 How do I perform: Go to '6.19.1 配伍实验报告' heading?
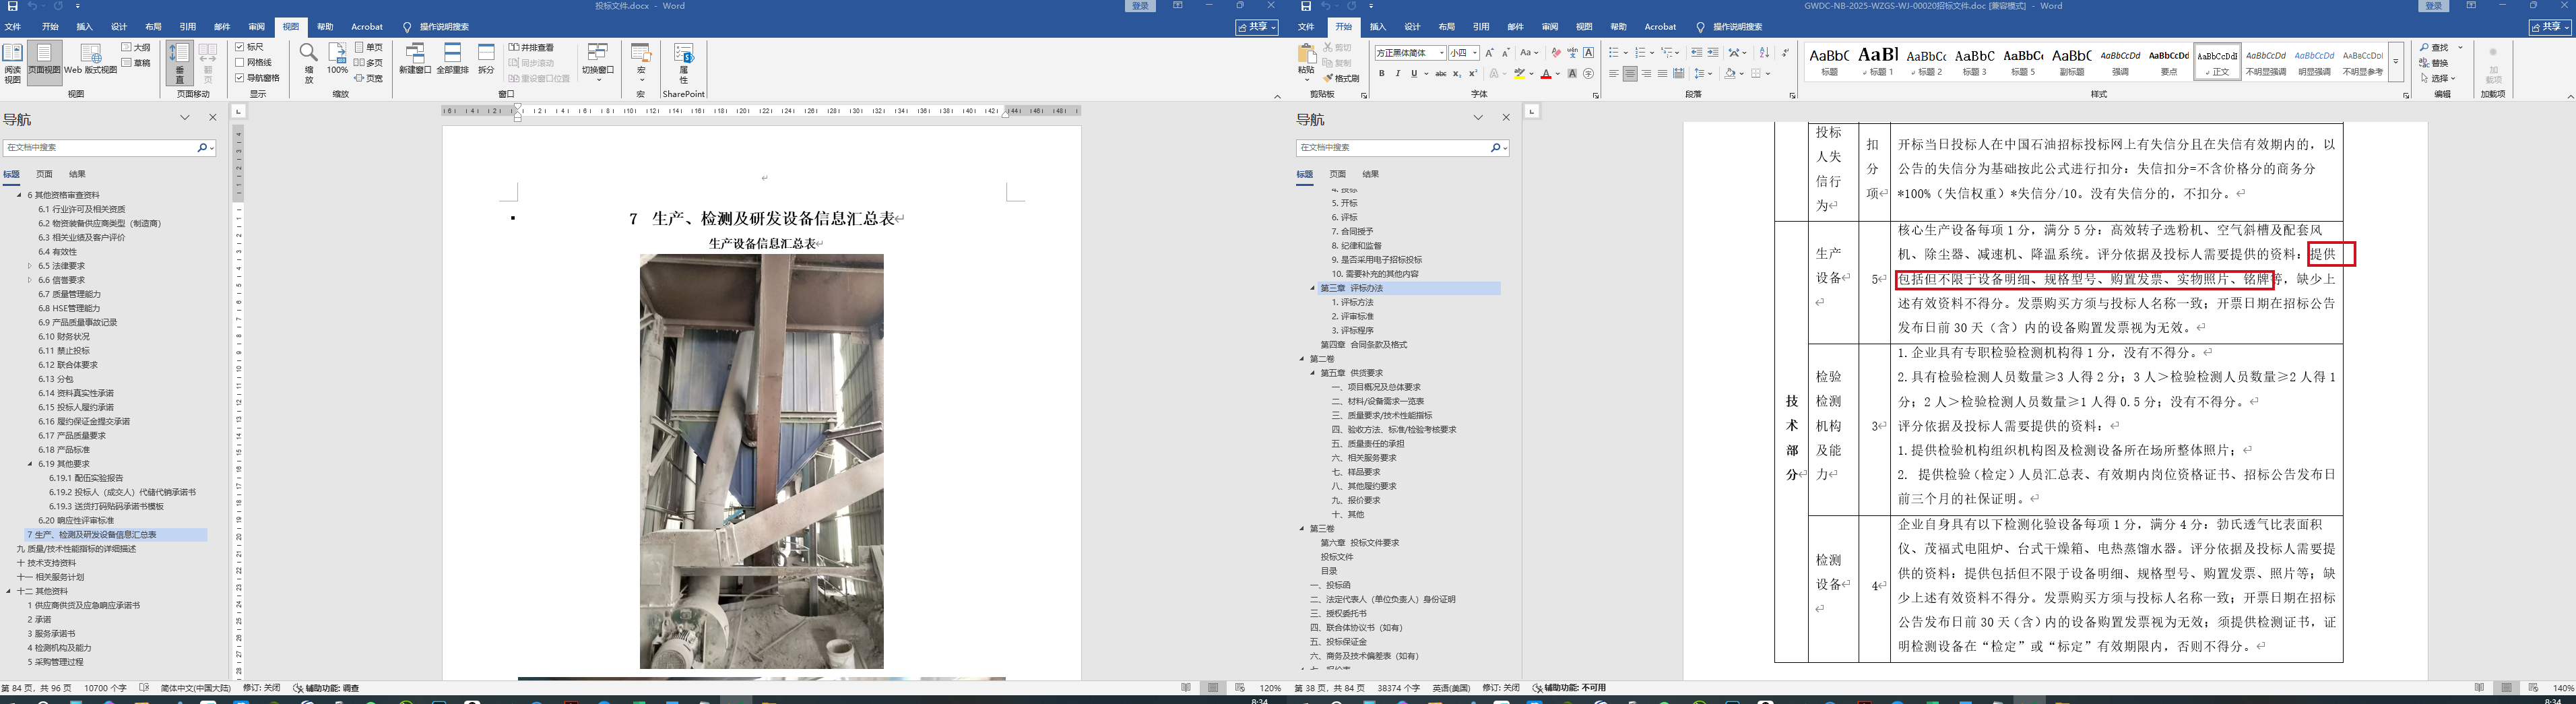tap(86, 478)
